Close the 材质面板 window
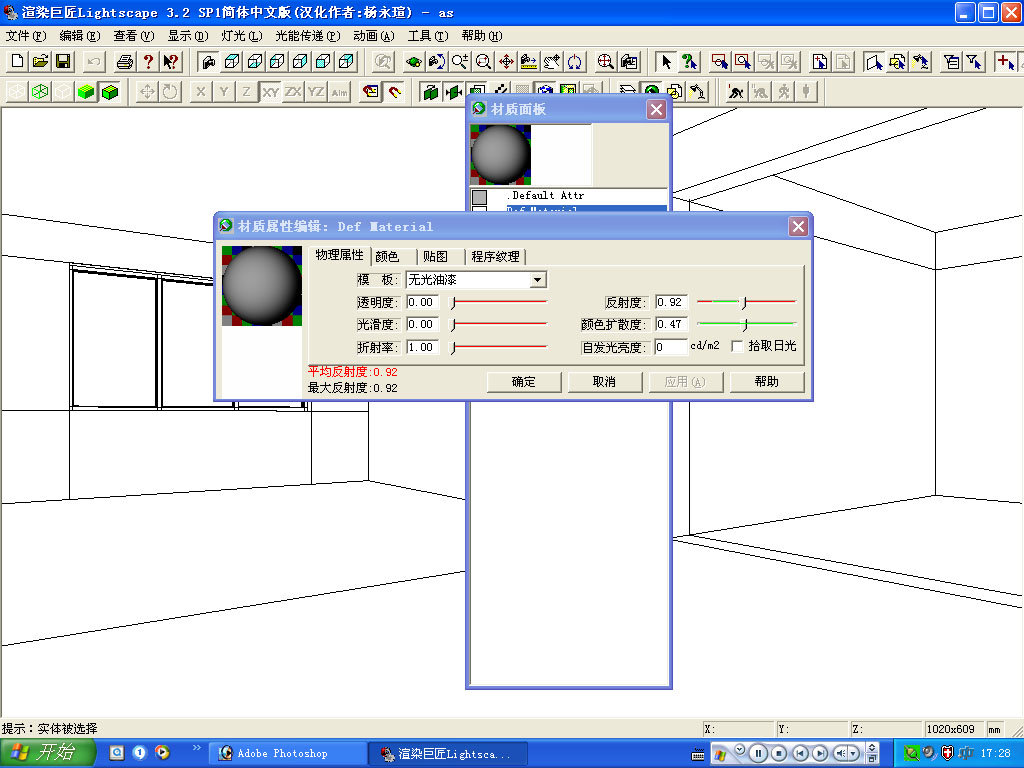 (656, 110)
